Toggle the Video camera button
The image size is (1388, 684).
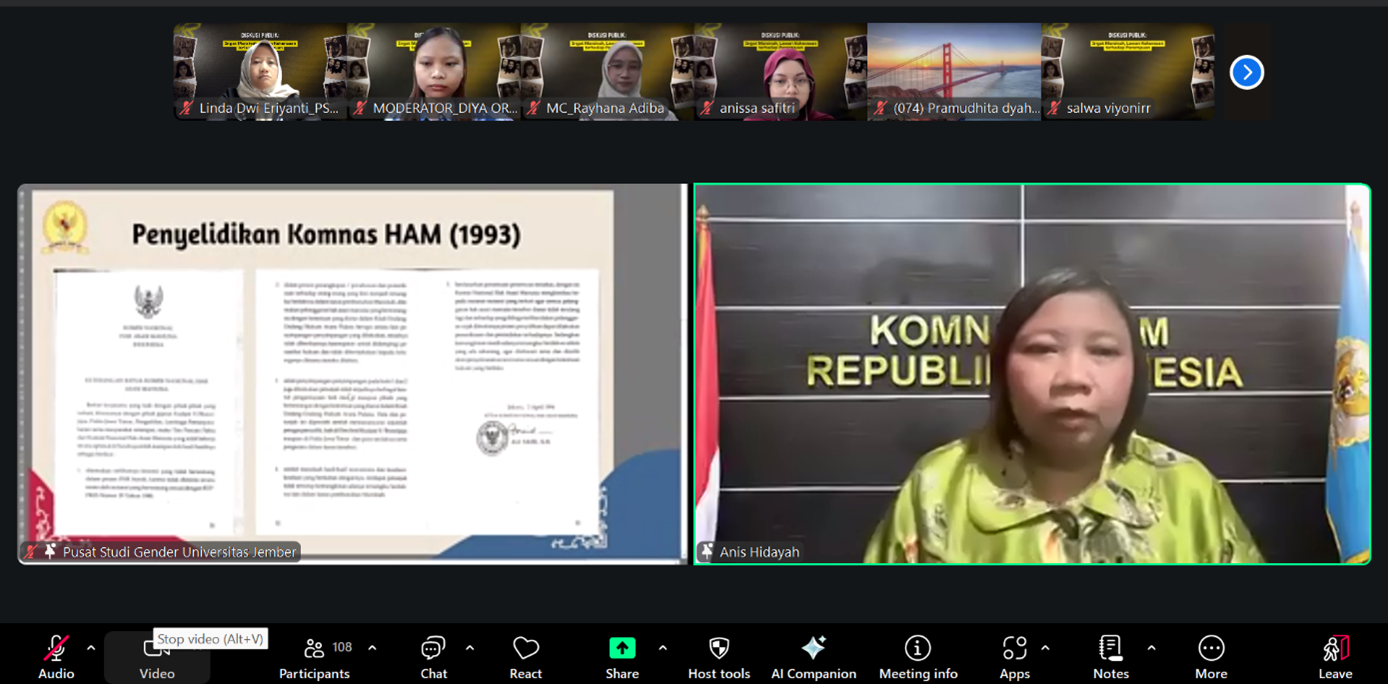tap(157, 657)
